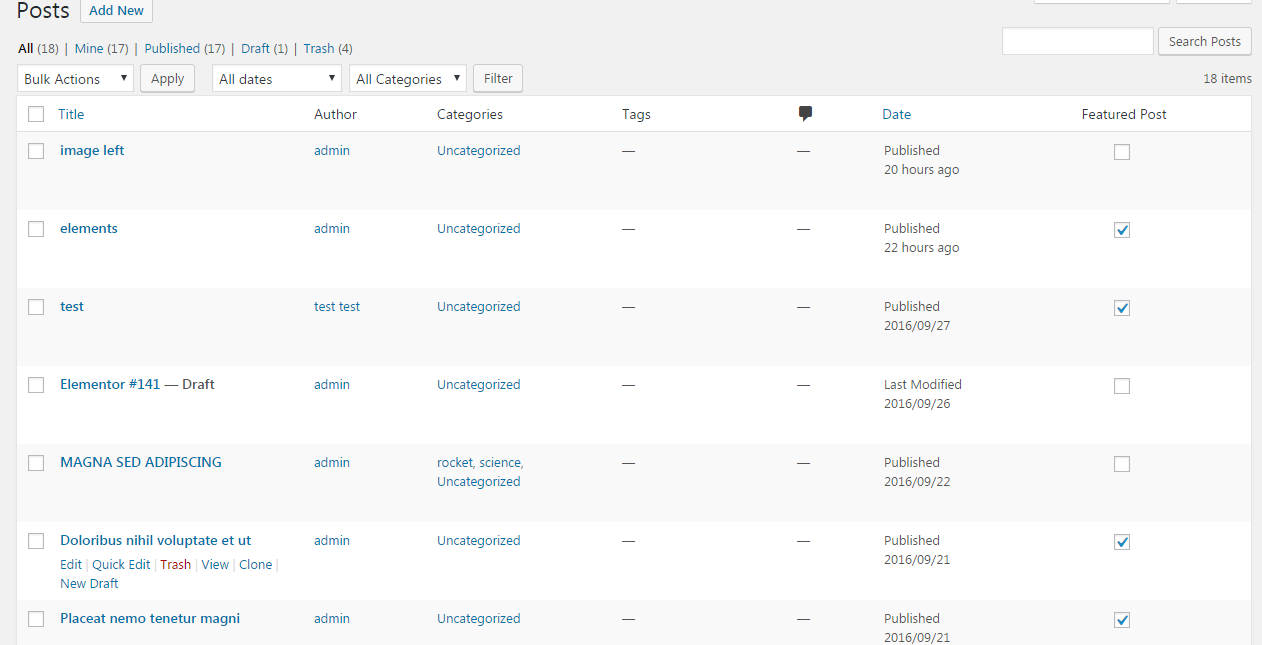Image resolution: width=1262 pixels, height=645 pixels.
Task: Click 'Last Modified 2016/09/26' date text
Action: click(923, 394)
